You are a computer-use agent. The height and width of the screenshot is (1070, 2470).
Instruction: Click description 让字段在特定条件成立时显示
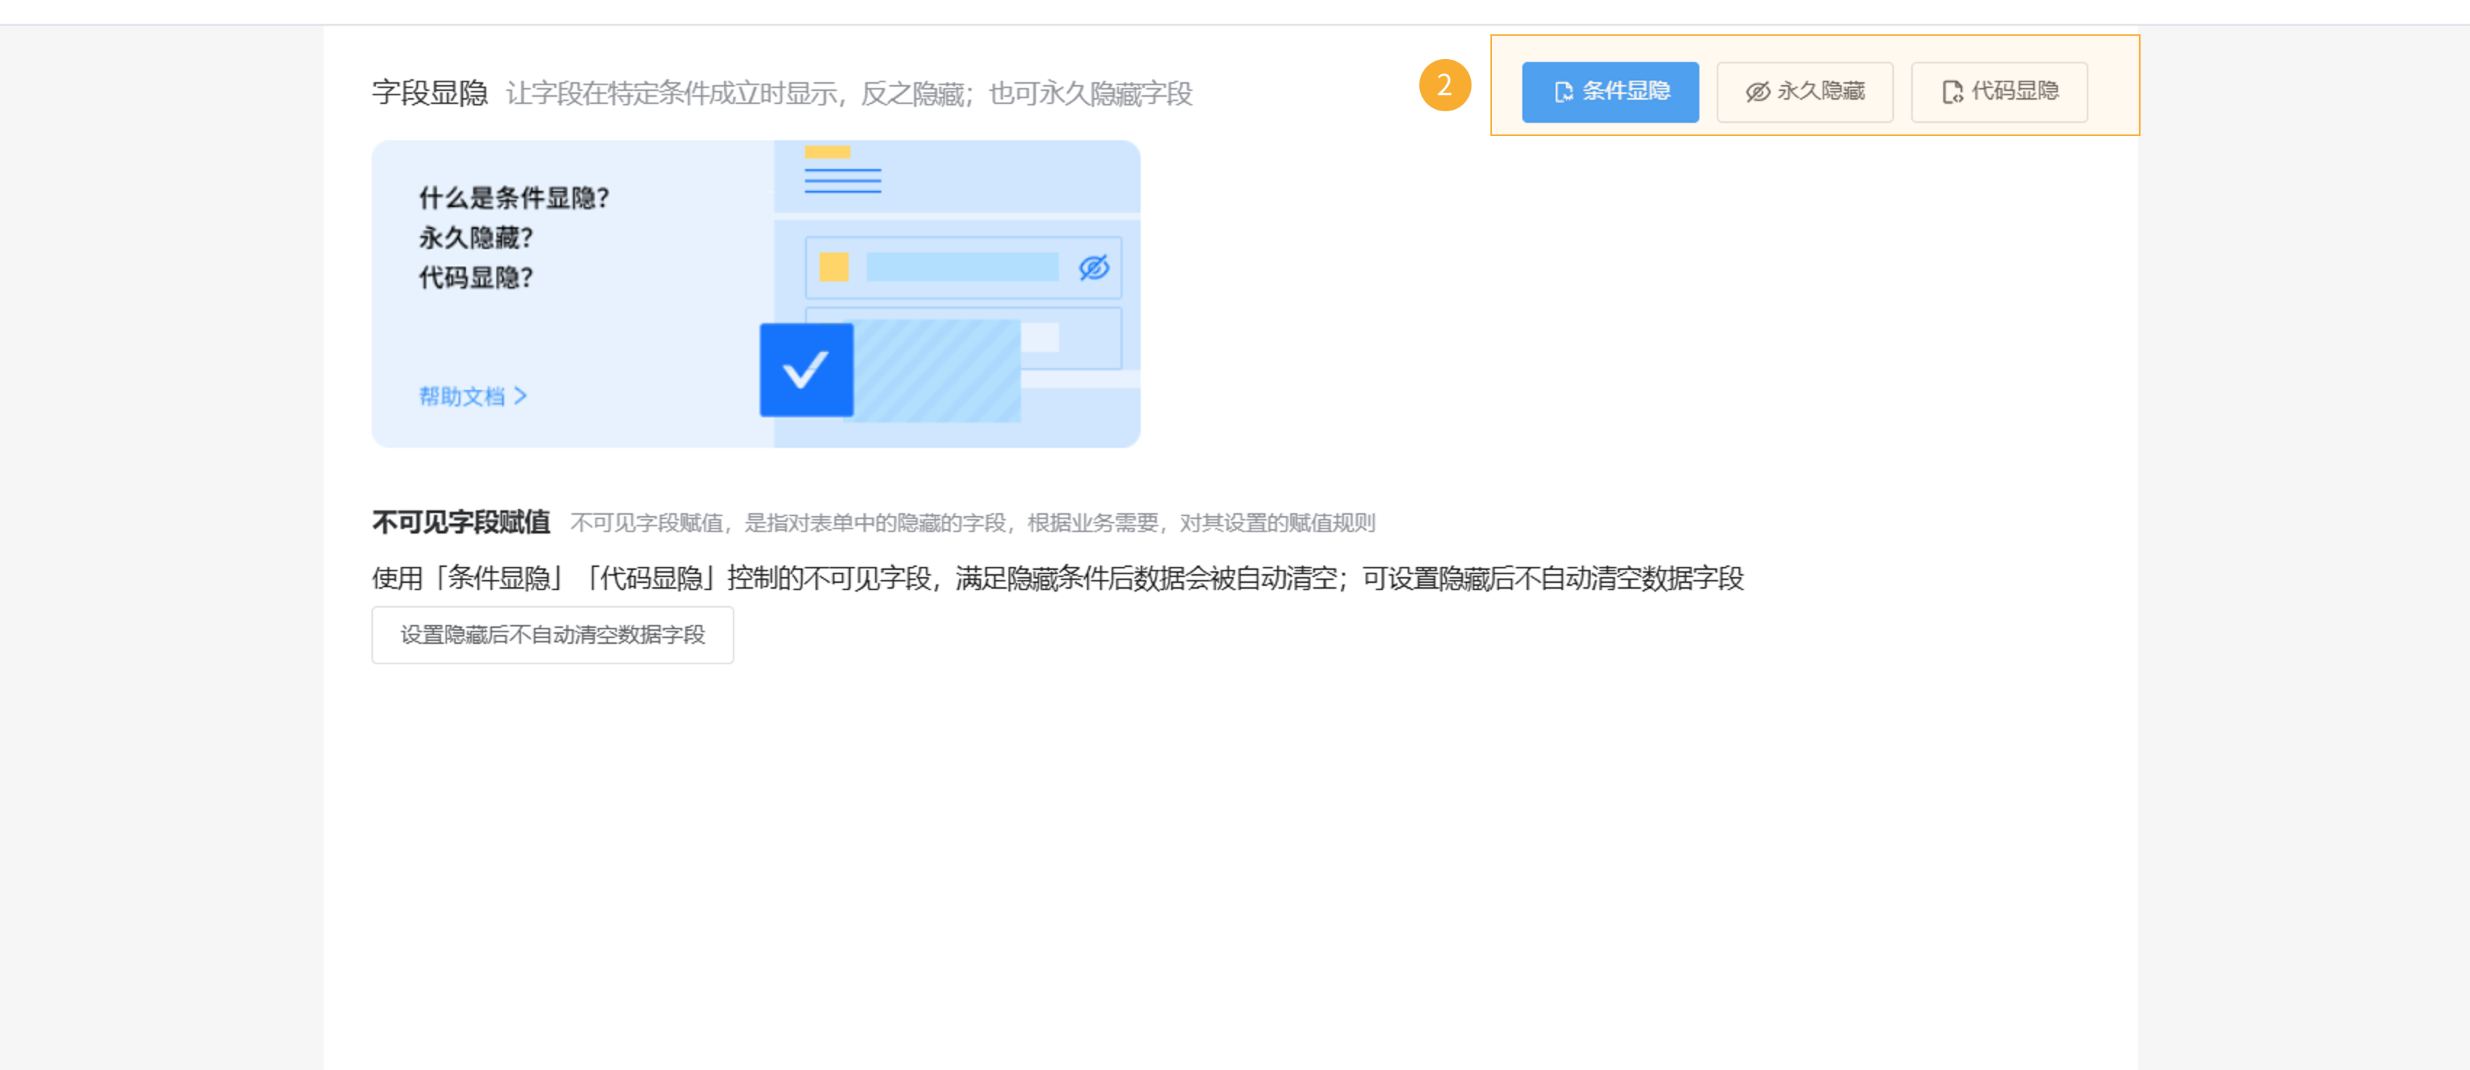tap(672, 94)
